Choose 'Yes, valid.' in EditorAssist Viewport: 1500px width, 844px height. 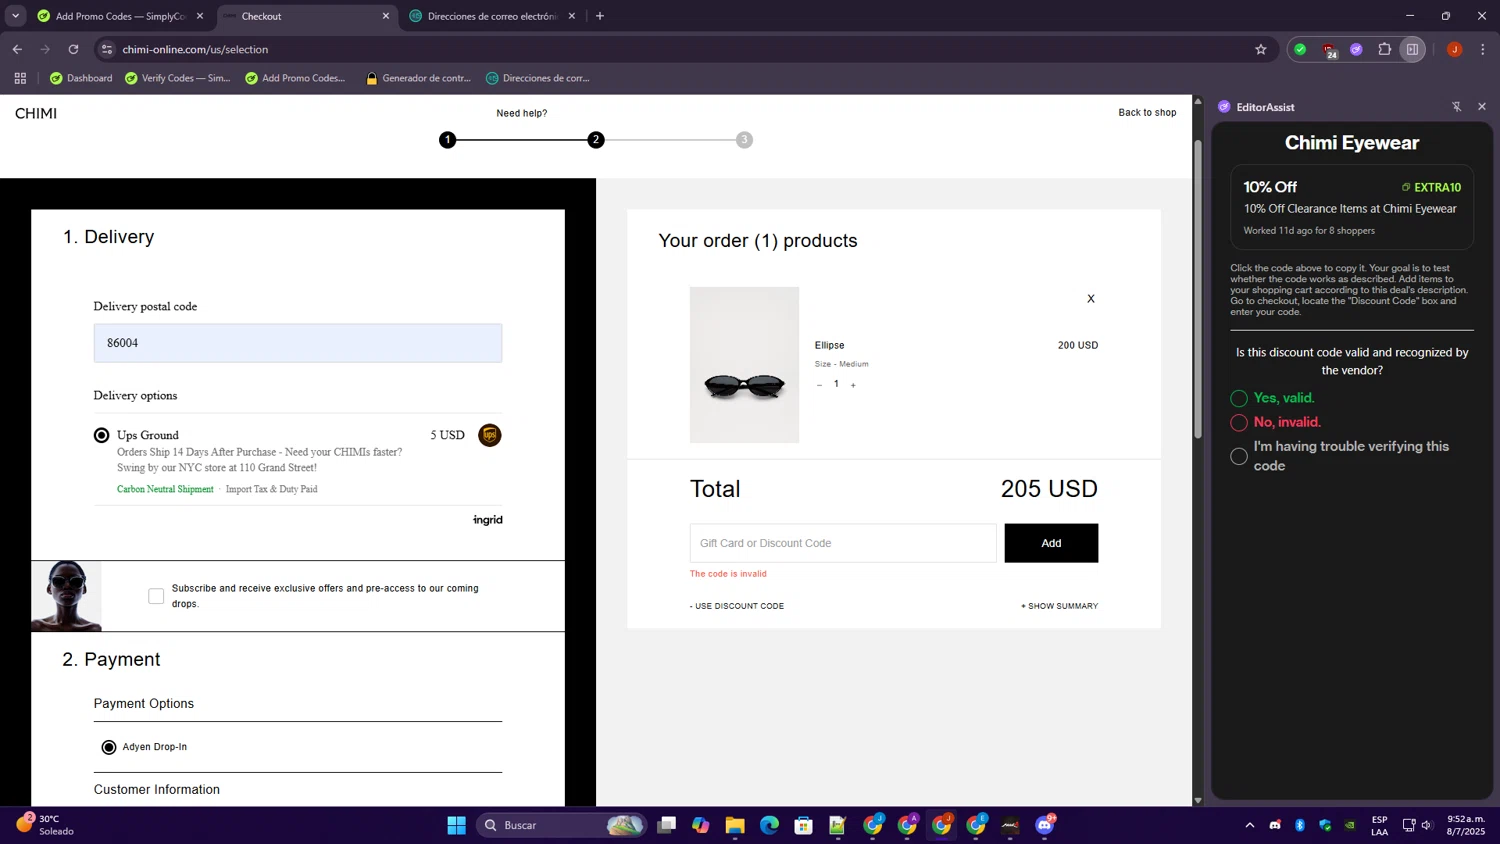click(1239, 398)
